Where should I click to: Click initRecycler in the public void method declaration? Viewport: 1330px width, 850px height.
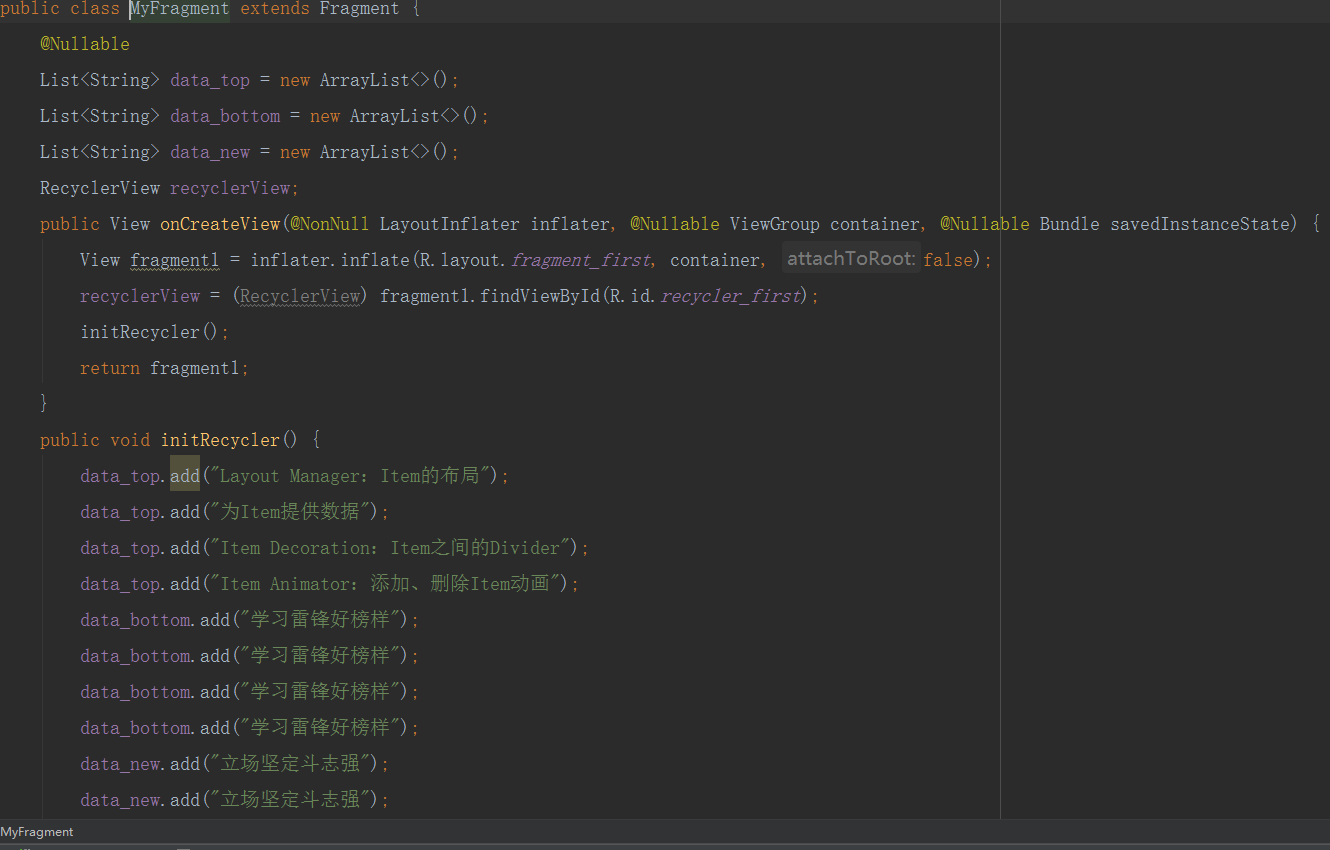pos(220,440)
